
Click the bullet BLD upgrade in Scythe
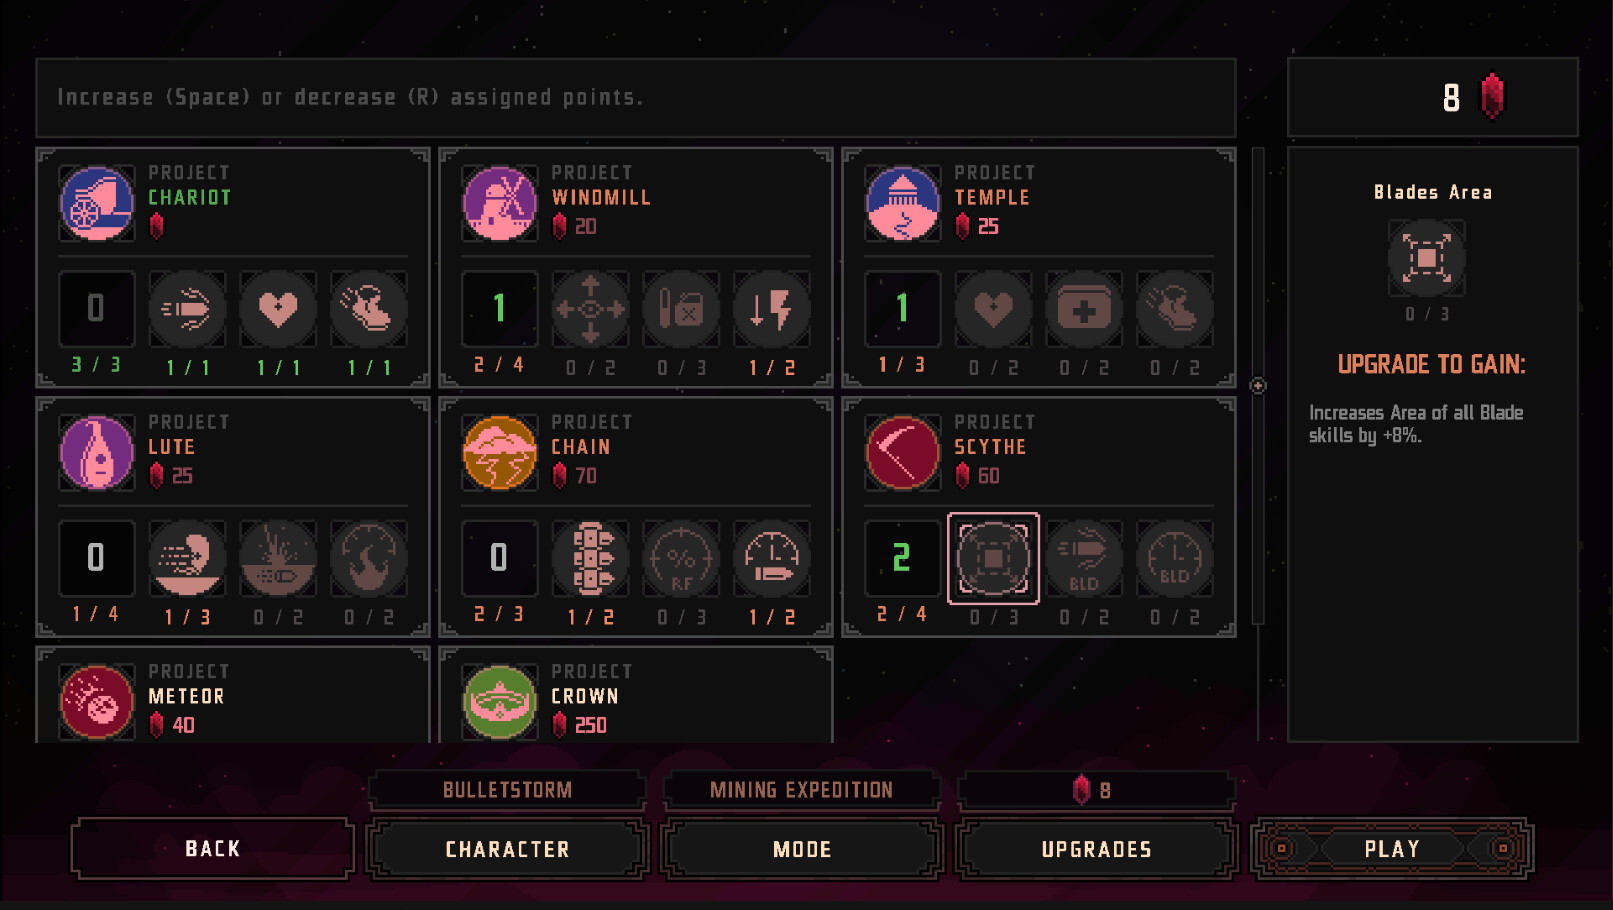pos(1084,558)
